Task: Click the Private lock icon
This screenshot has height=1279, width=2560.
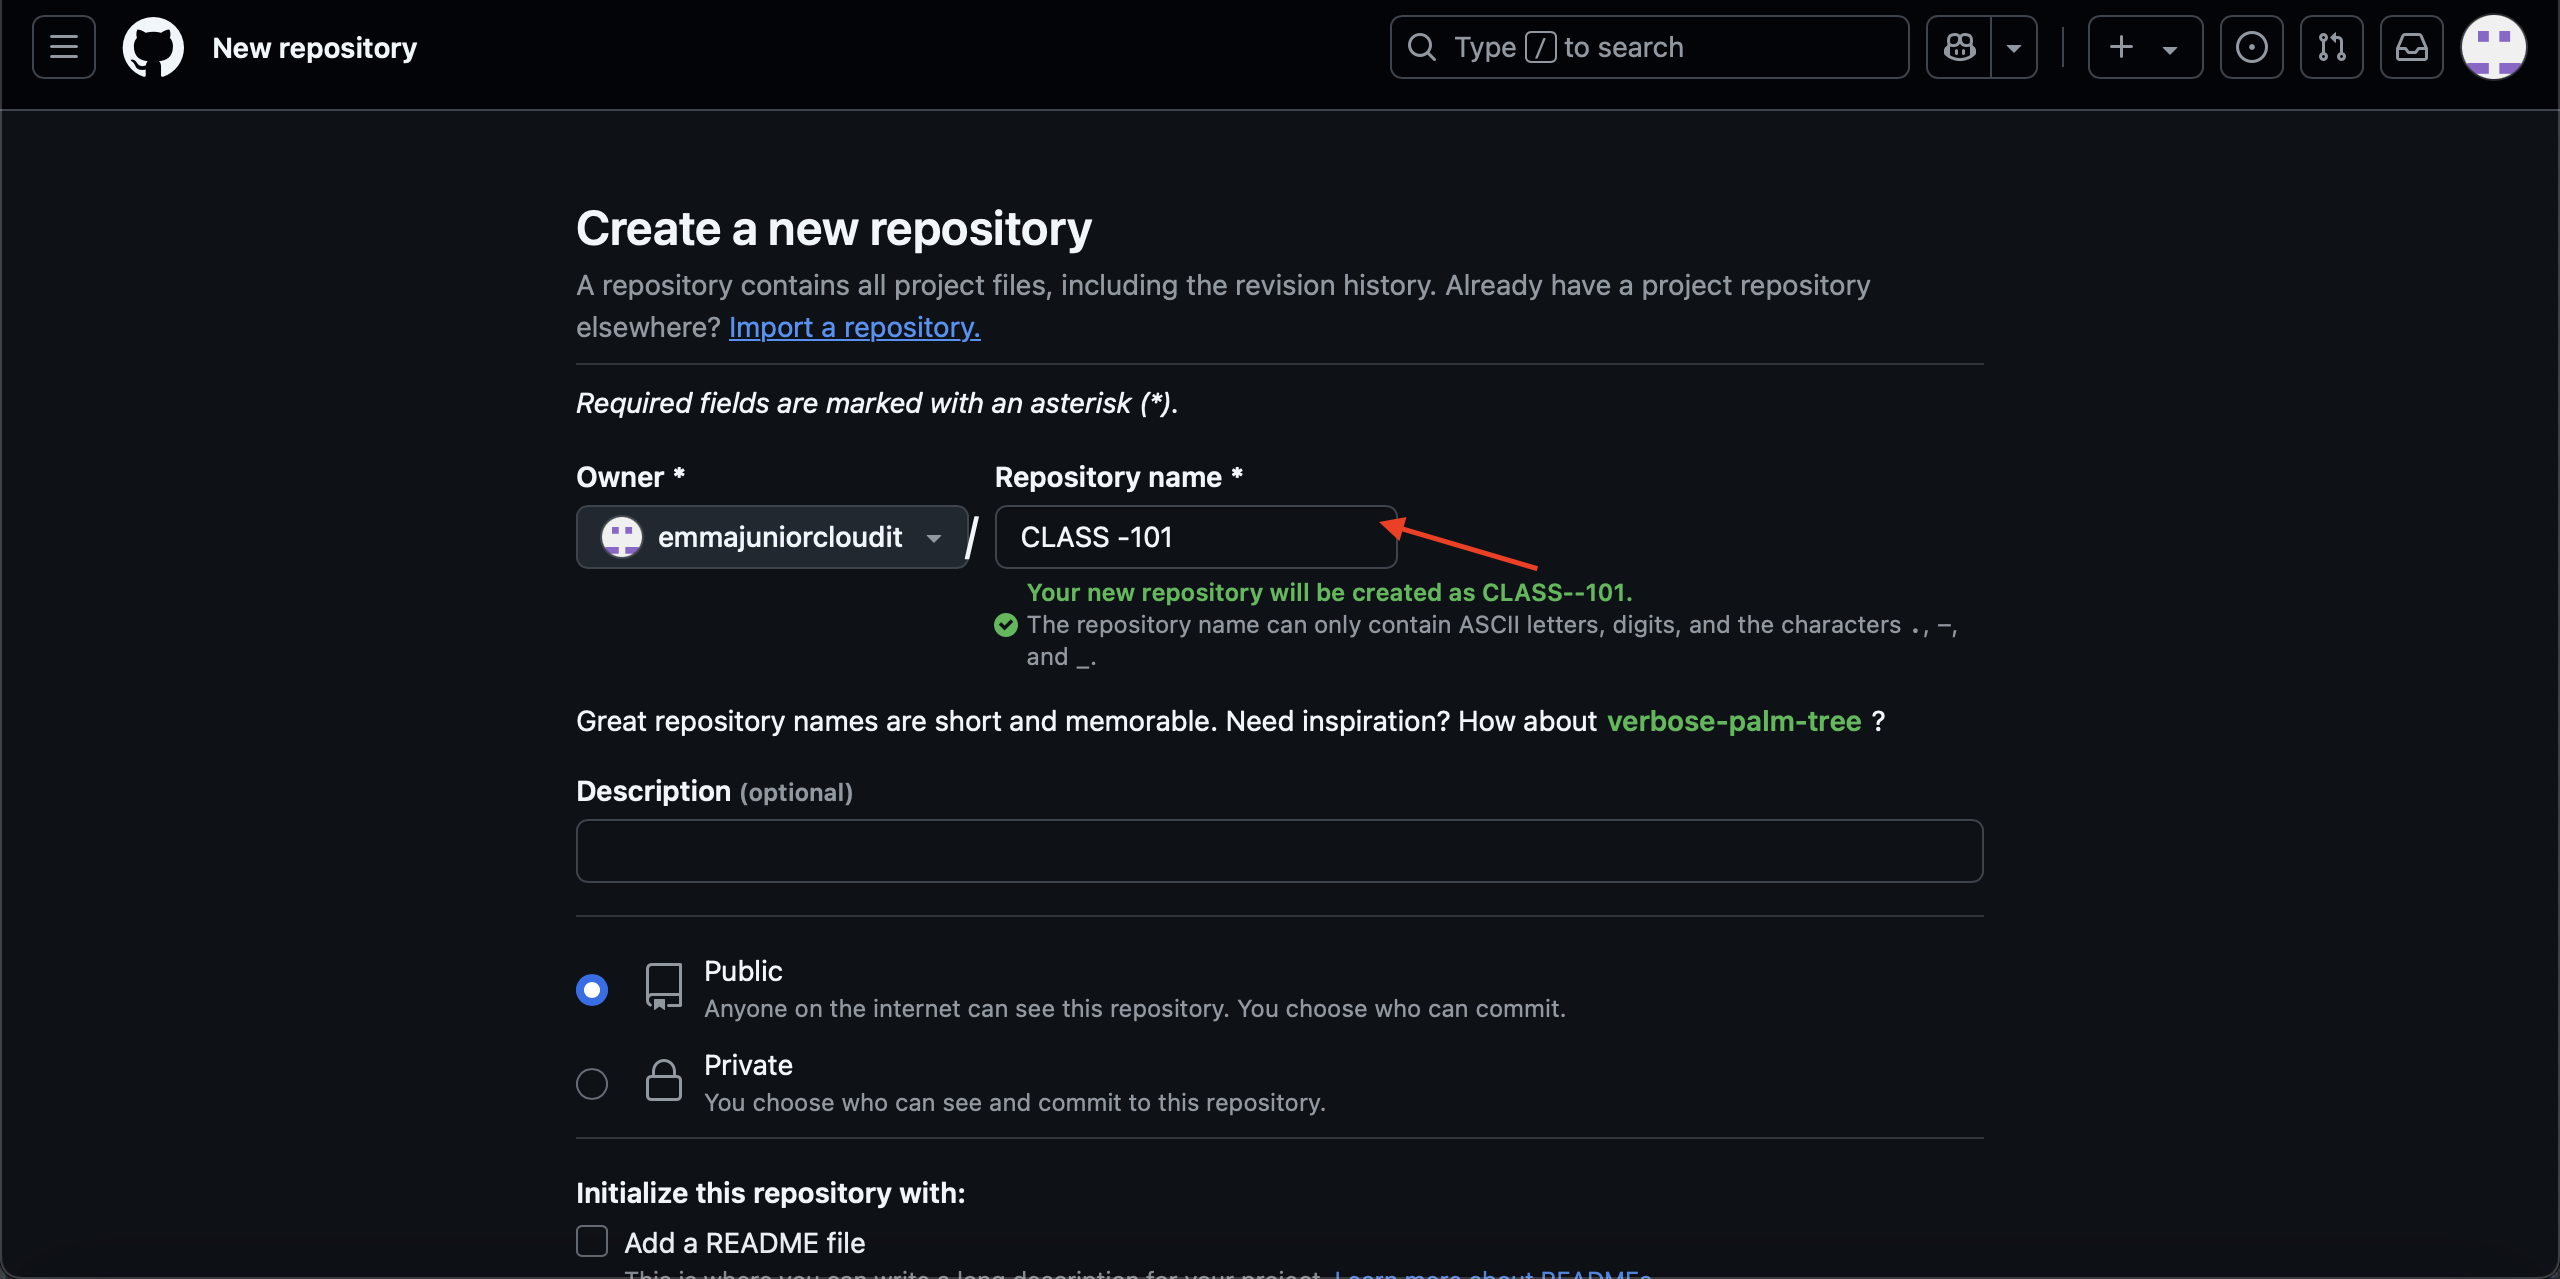Action: click(x=664, y=1080)
